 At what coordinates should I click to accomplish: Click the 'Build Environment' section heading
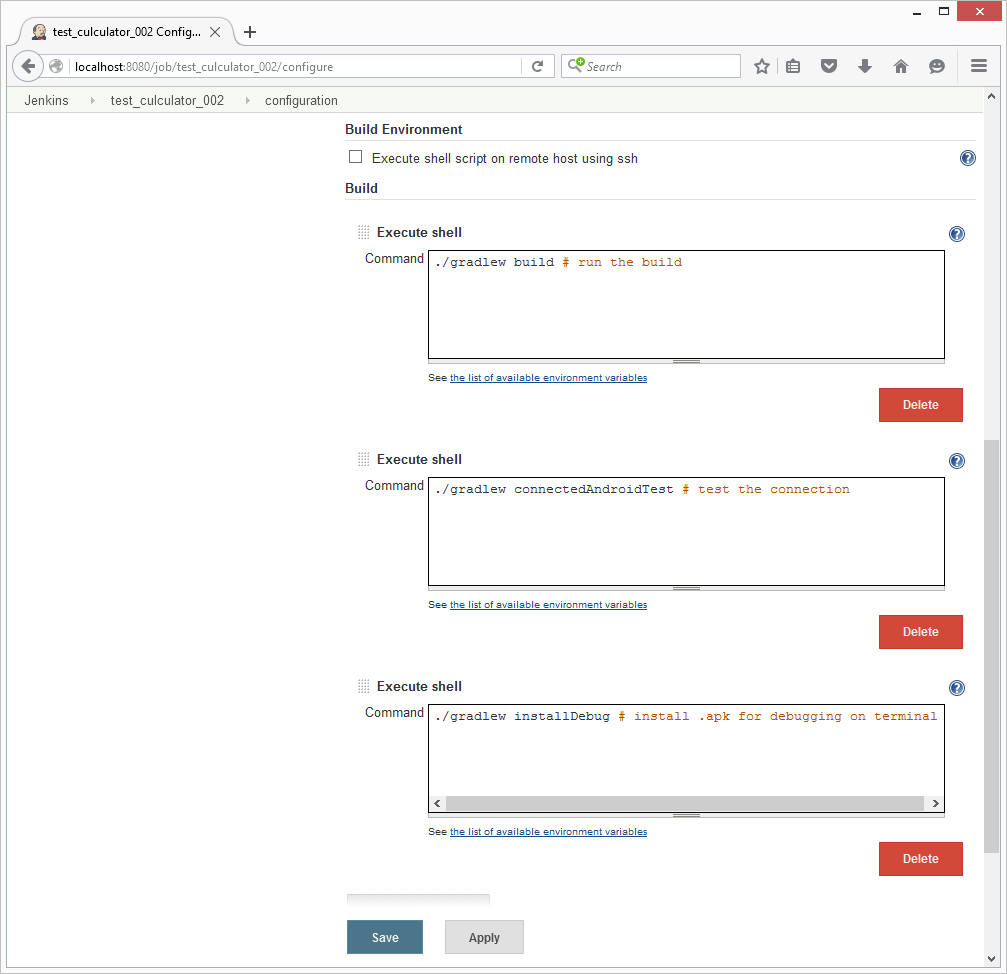(403, 130)
